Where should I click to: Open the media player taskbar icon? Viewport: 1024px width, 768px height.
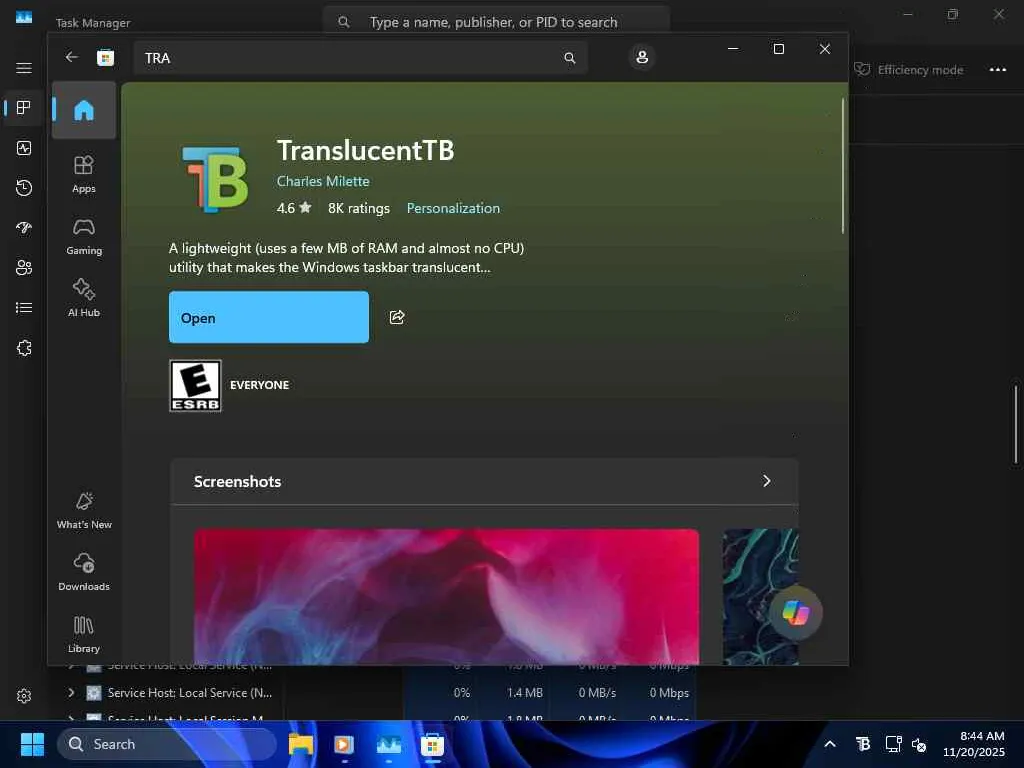(344, 744)
